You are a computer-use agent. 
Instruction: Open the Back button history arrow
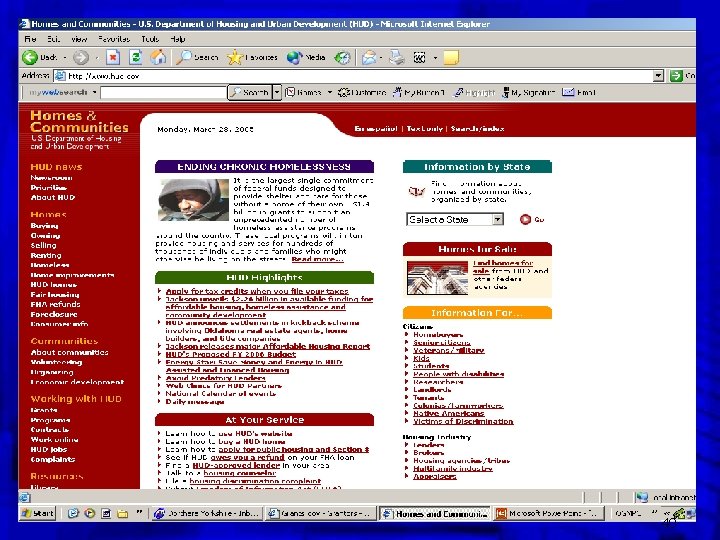pyautogui.click(x=65, y=57)
